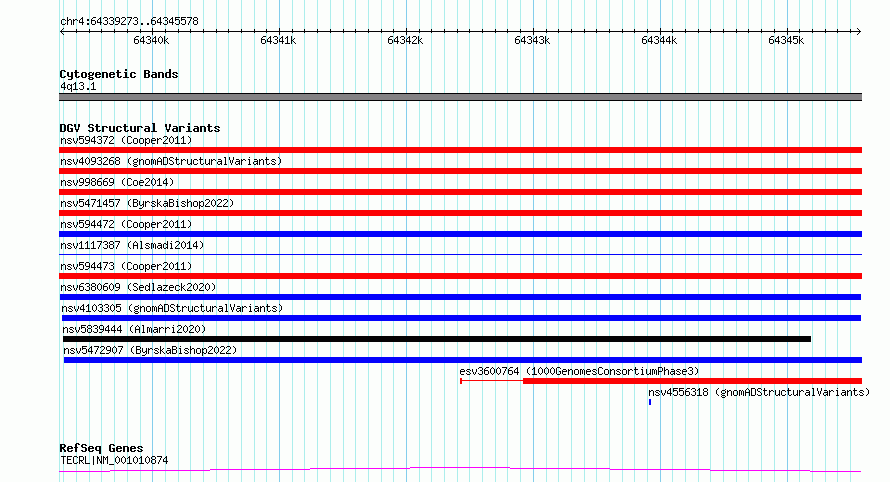The image size is (890, 482).
Task: Click the thin red esv3600764 whisker line
Action: 492,381
